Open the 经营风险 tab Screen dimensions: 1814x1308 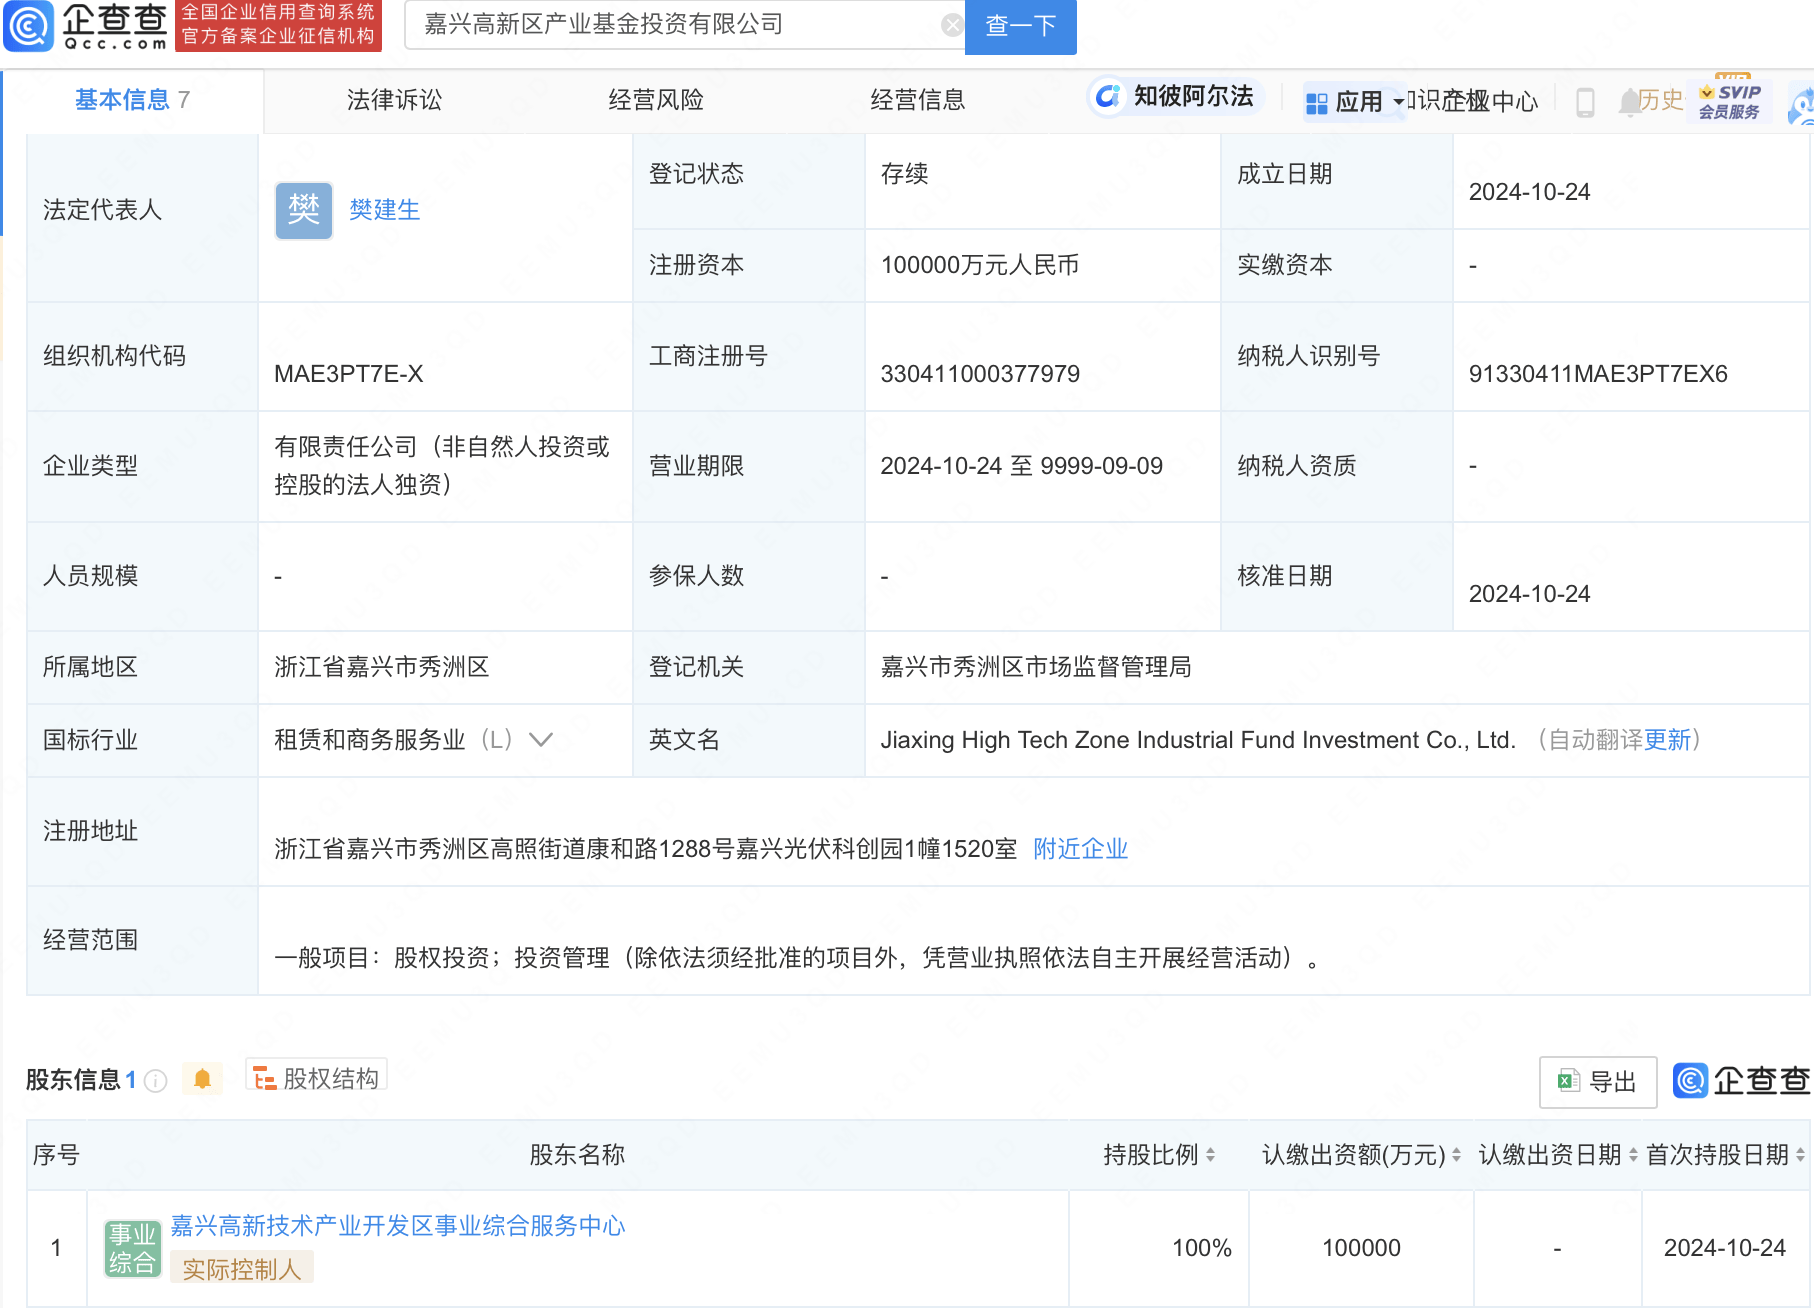point(656,100)
